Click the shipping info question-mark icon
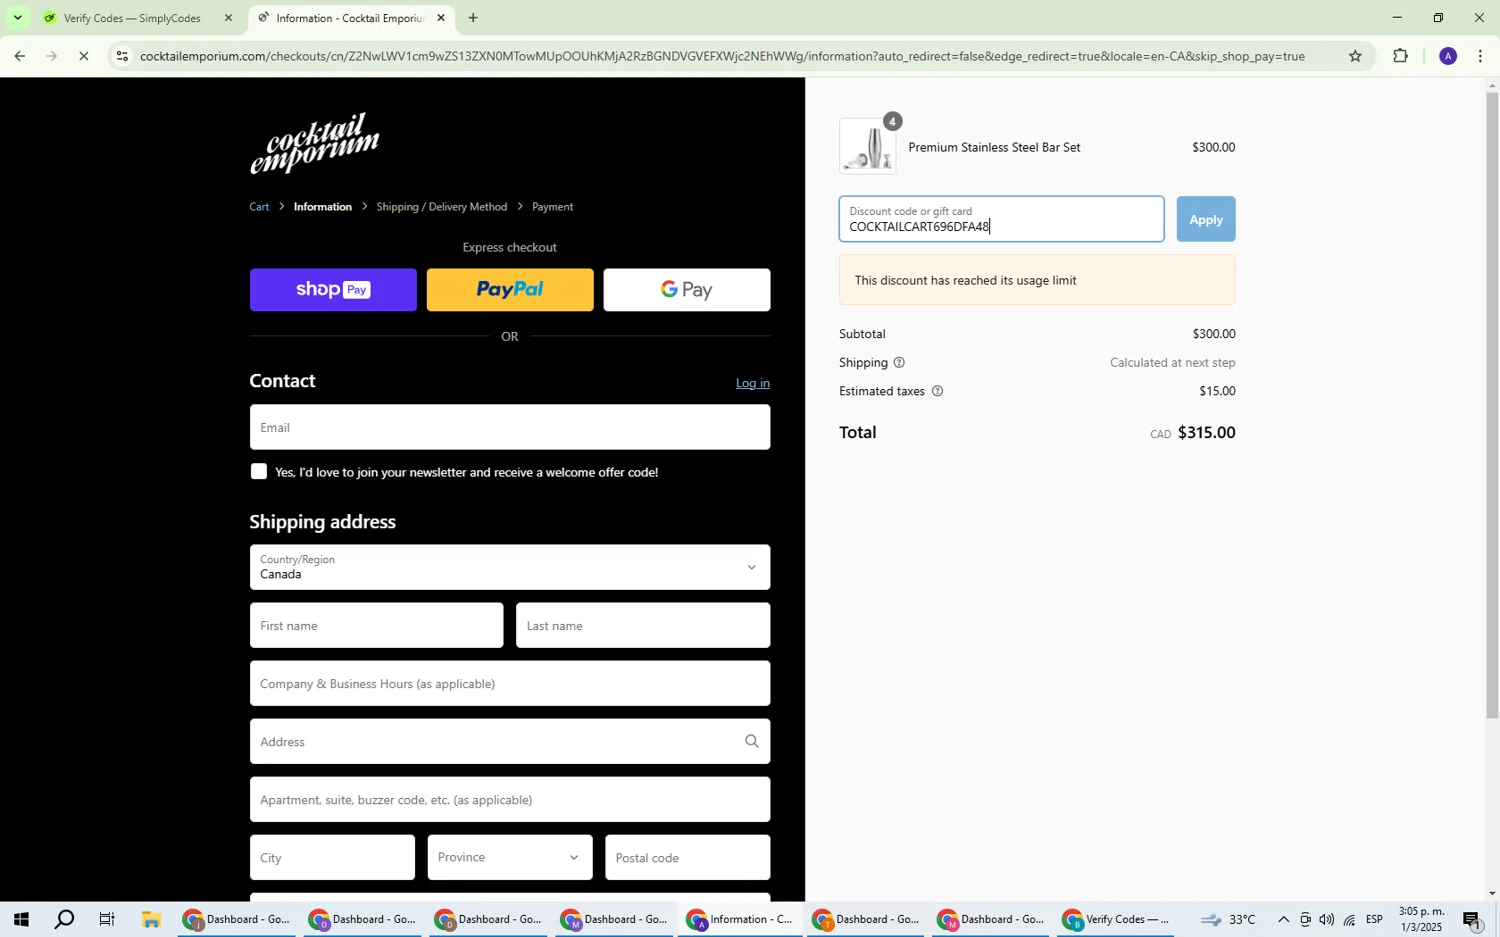 click(x=899, y=363)
